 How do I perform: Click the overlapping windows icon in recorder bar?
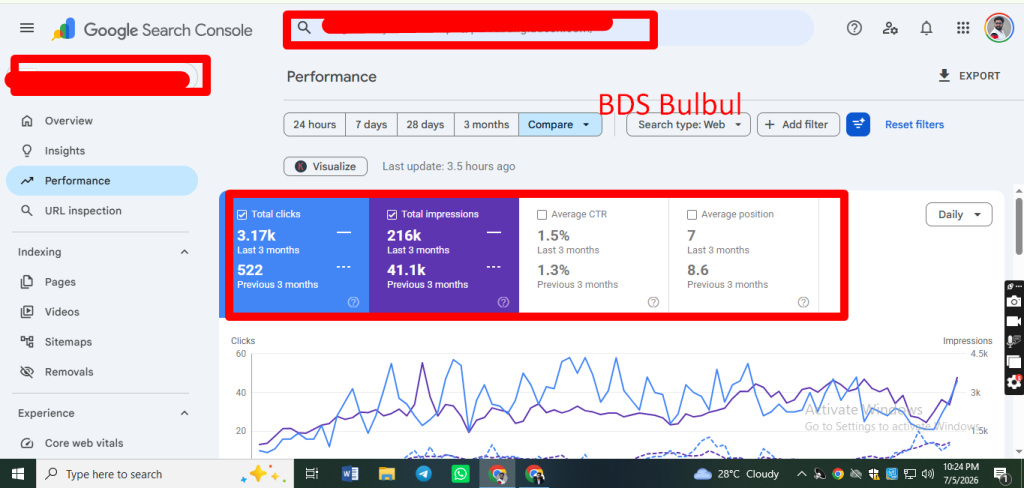(x=1014, y=361)
